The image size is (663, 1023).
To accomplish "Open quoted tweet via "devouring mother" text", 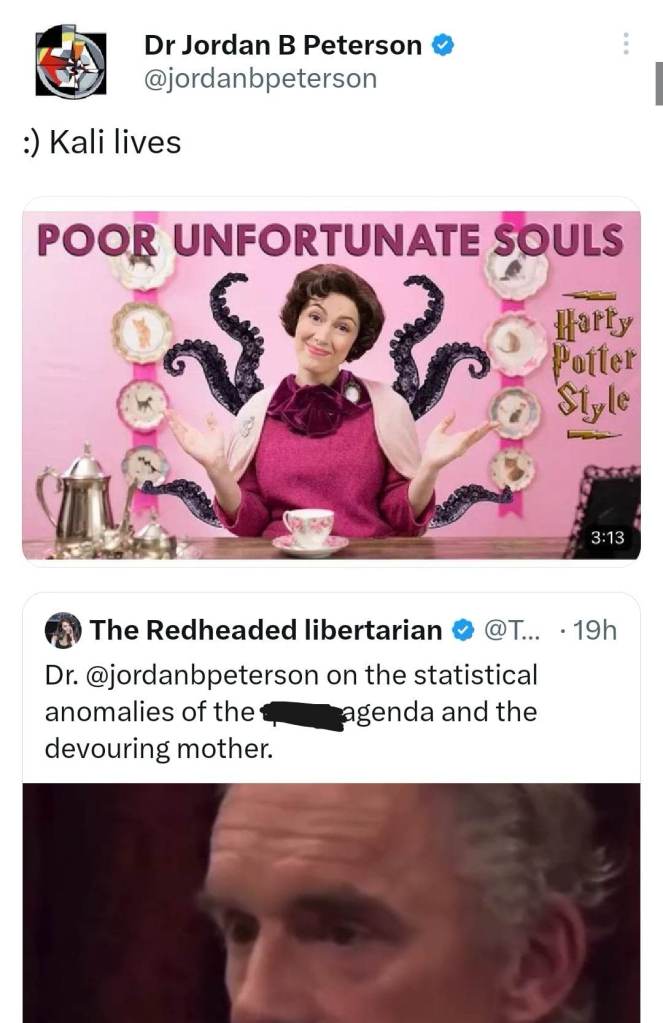I will point(159,748).
